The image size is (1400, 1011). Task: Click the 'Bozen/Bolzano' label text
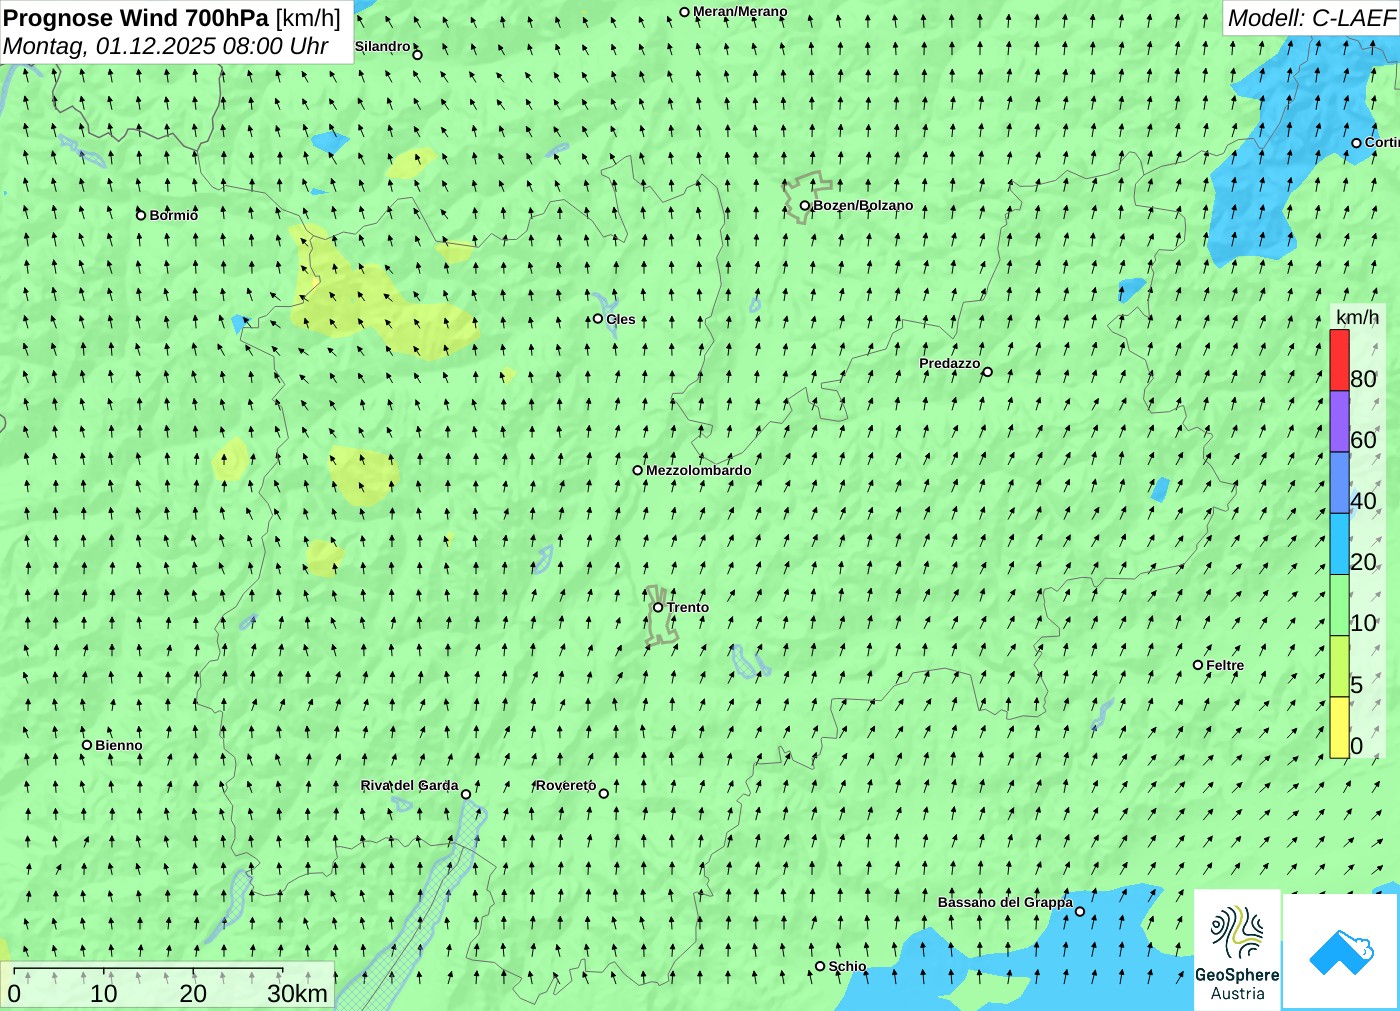[863, 205]
